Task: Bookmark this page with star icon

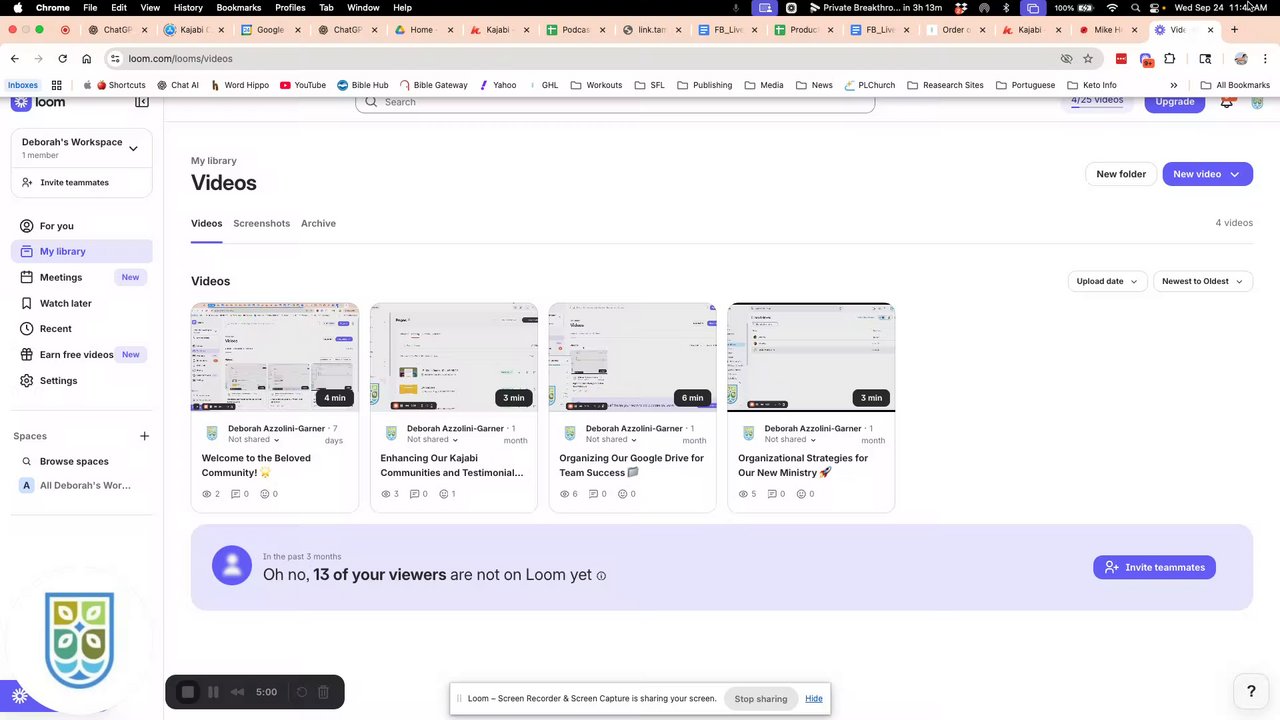Action: [x=1088, y=59]
